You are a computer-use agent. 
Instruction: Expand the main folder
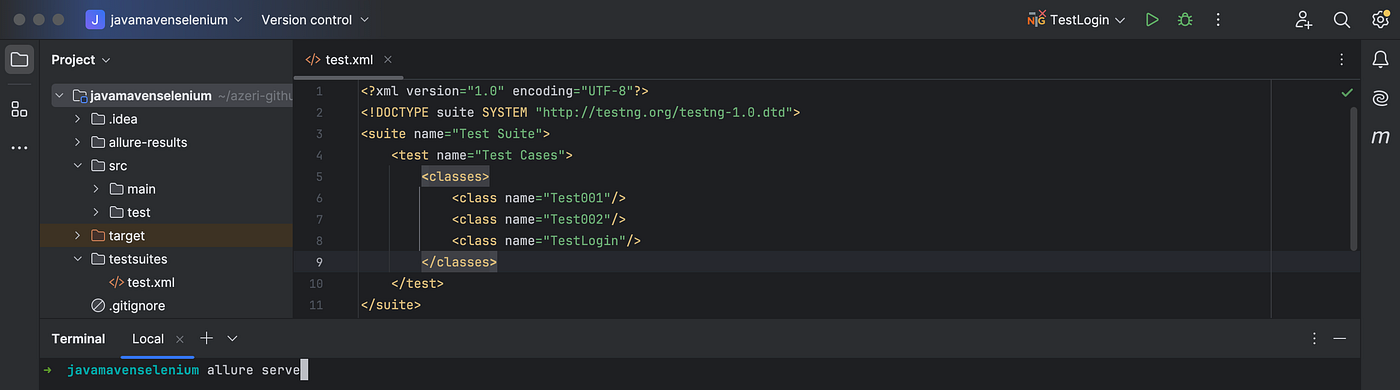[x=96, y=189]
